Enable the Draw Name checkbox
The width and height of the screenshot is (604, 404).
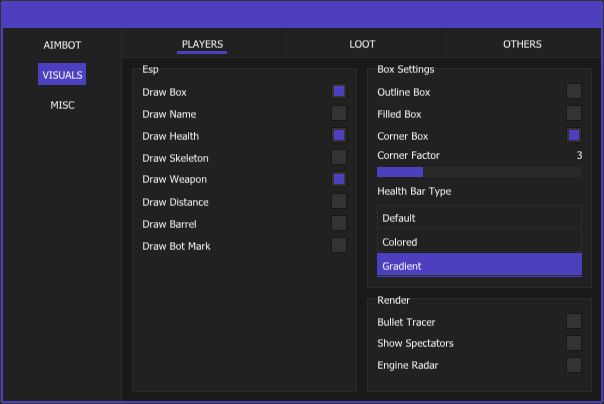pos(339,113)
